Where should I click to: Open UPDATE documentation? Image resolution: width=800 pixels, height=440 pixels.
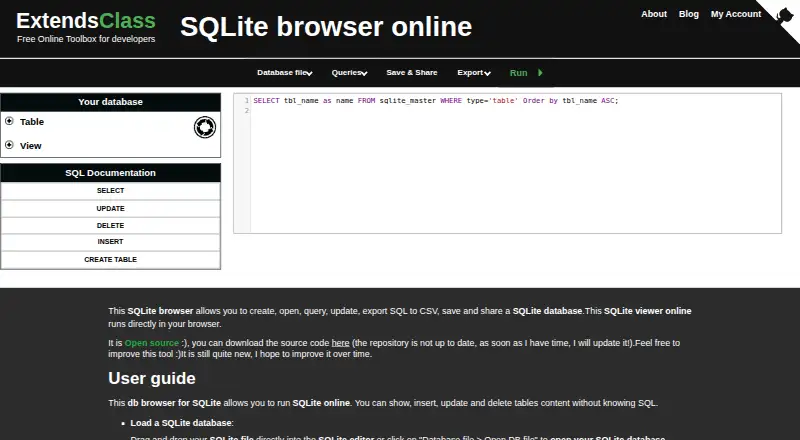pyautogui.click(x=111, y=208)
